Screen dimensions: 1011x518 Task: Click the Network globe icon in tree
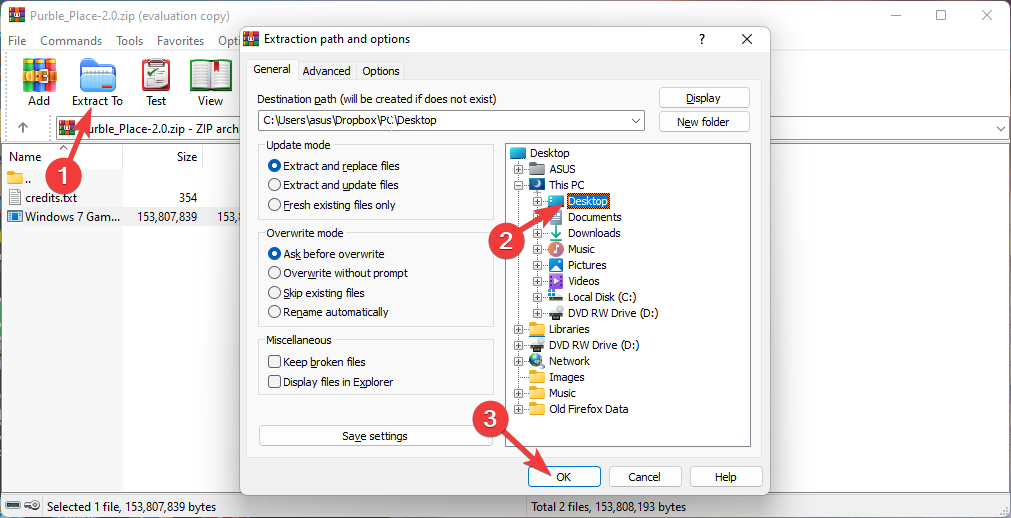tap(537, 361)
